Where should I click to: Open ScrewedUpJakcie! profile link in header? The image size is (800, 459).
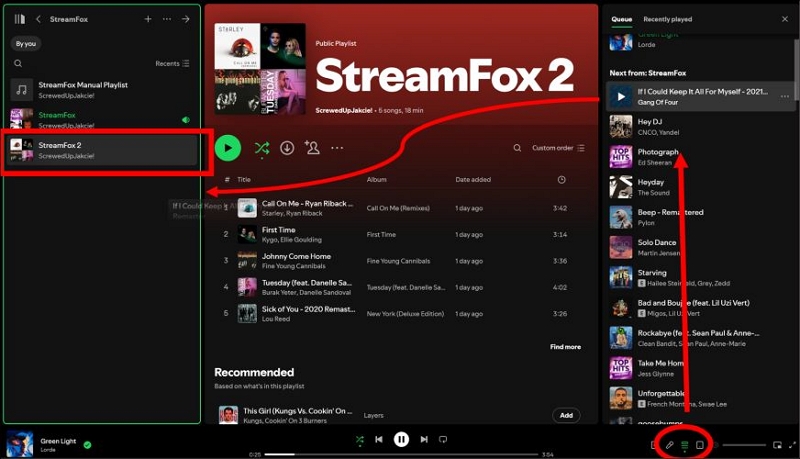343,110
